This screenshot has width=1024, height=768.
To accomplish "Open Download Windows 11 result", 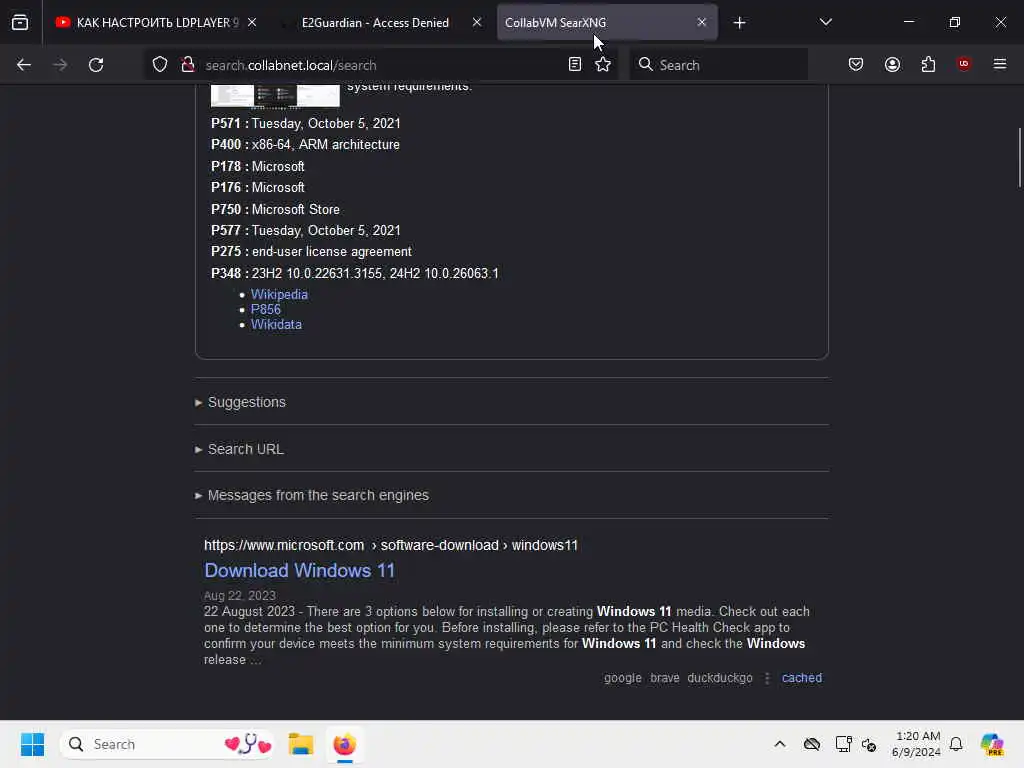I will [x=299, y=571].
